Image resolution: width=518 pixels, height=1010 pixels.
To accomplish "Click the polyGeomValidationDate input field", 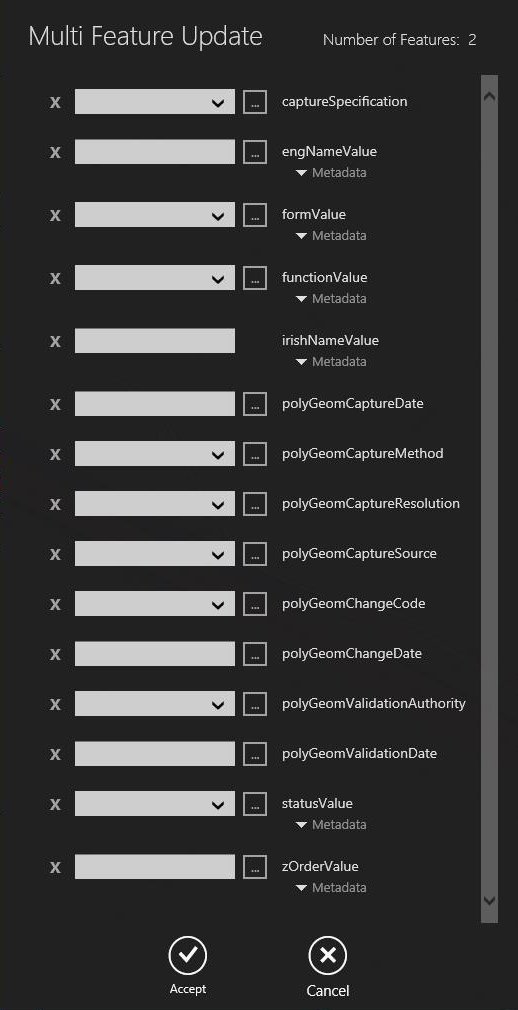I will pyautogui.click(x=155, y=754).
